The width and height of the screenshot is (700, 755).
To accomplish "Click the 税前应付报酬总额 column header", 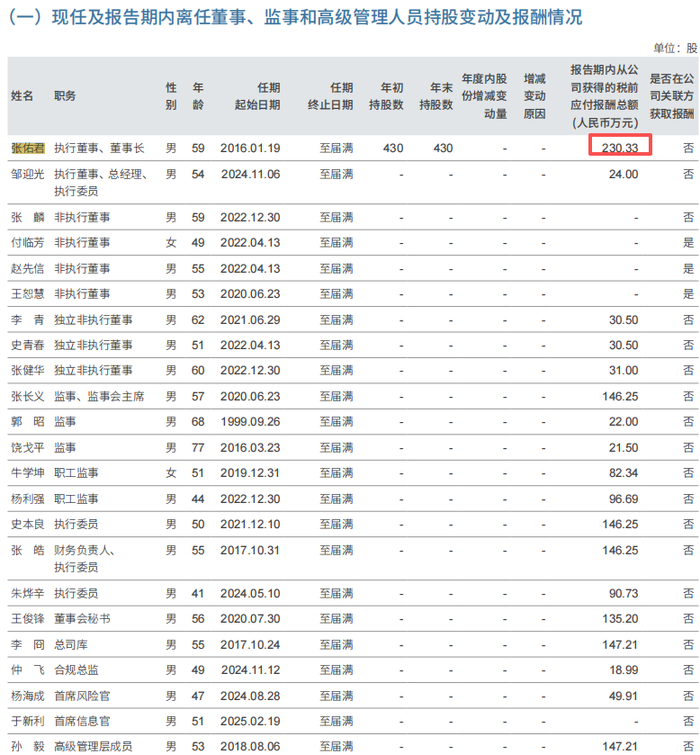I will click(605, 96).
